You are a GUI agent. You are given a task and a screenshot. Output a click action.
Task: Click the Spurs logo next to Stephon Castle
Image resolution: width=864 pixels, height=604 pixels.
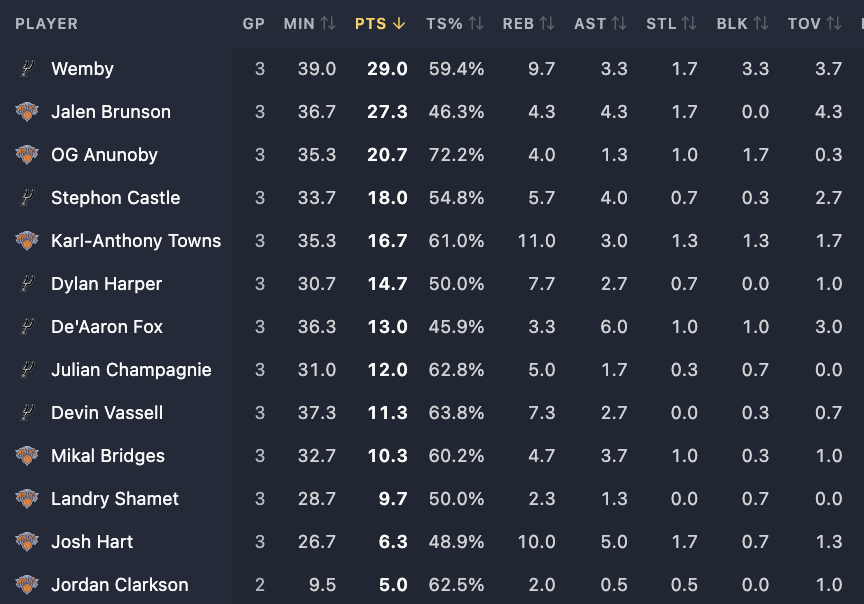click(x=27, y=198)
